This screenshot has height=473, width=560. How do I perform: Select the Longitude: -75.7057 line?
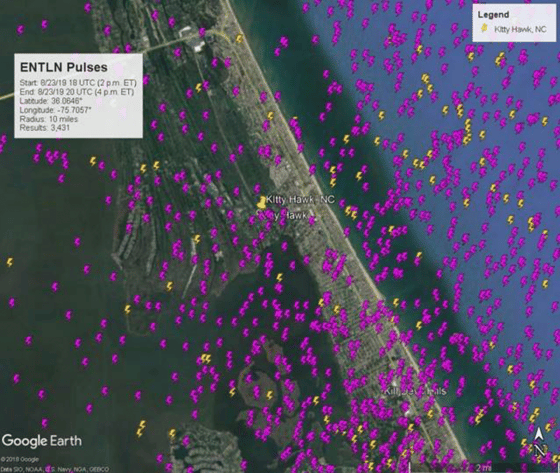[x=55, y=110]
